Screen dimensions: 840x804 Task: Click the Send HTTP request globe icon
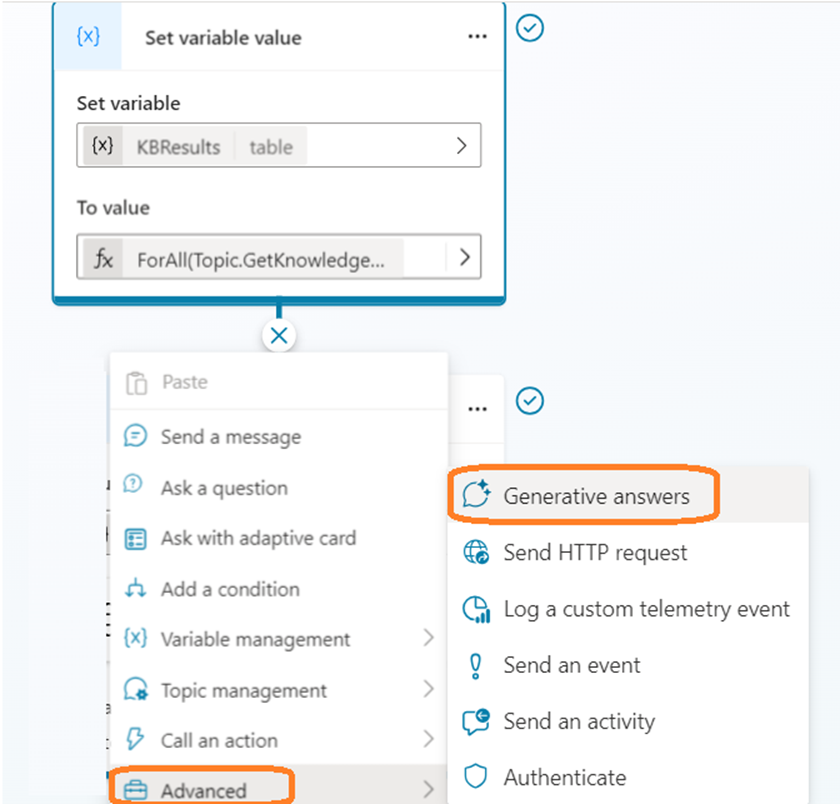click(475, 553)
